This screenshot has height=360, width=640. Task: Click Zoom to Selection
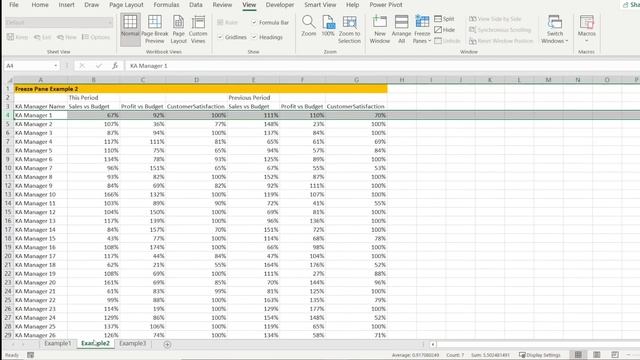349,29
